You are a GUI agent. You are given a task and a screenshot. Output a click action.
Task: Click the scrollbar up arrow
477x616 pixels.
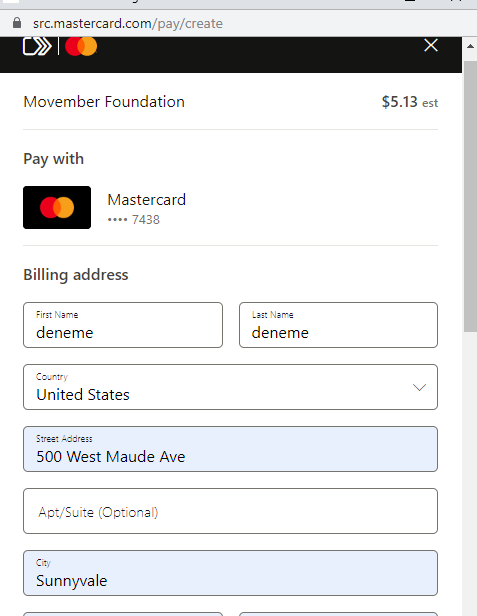point(470,46)
